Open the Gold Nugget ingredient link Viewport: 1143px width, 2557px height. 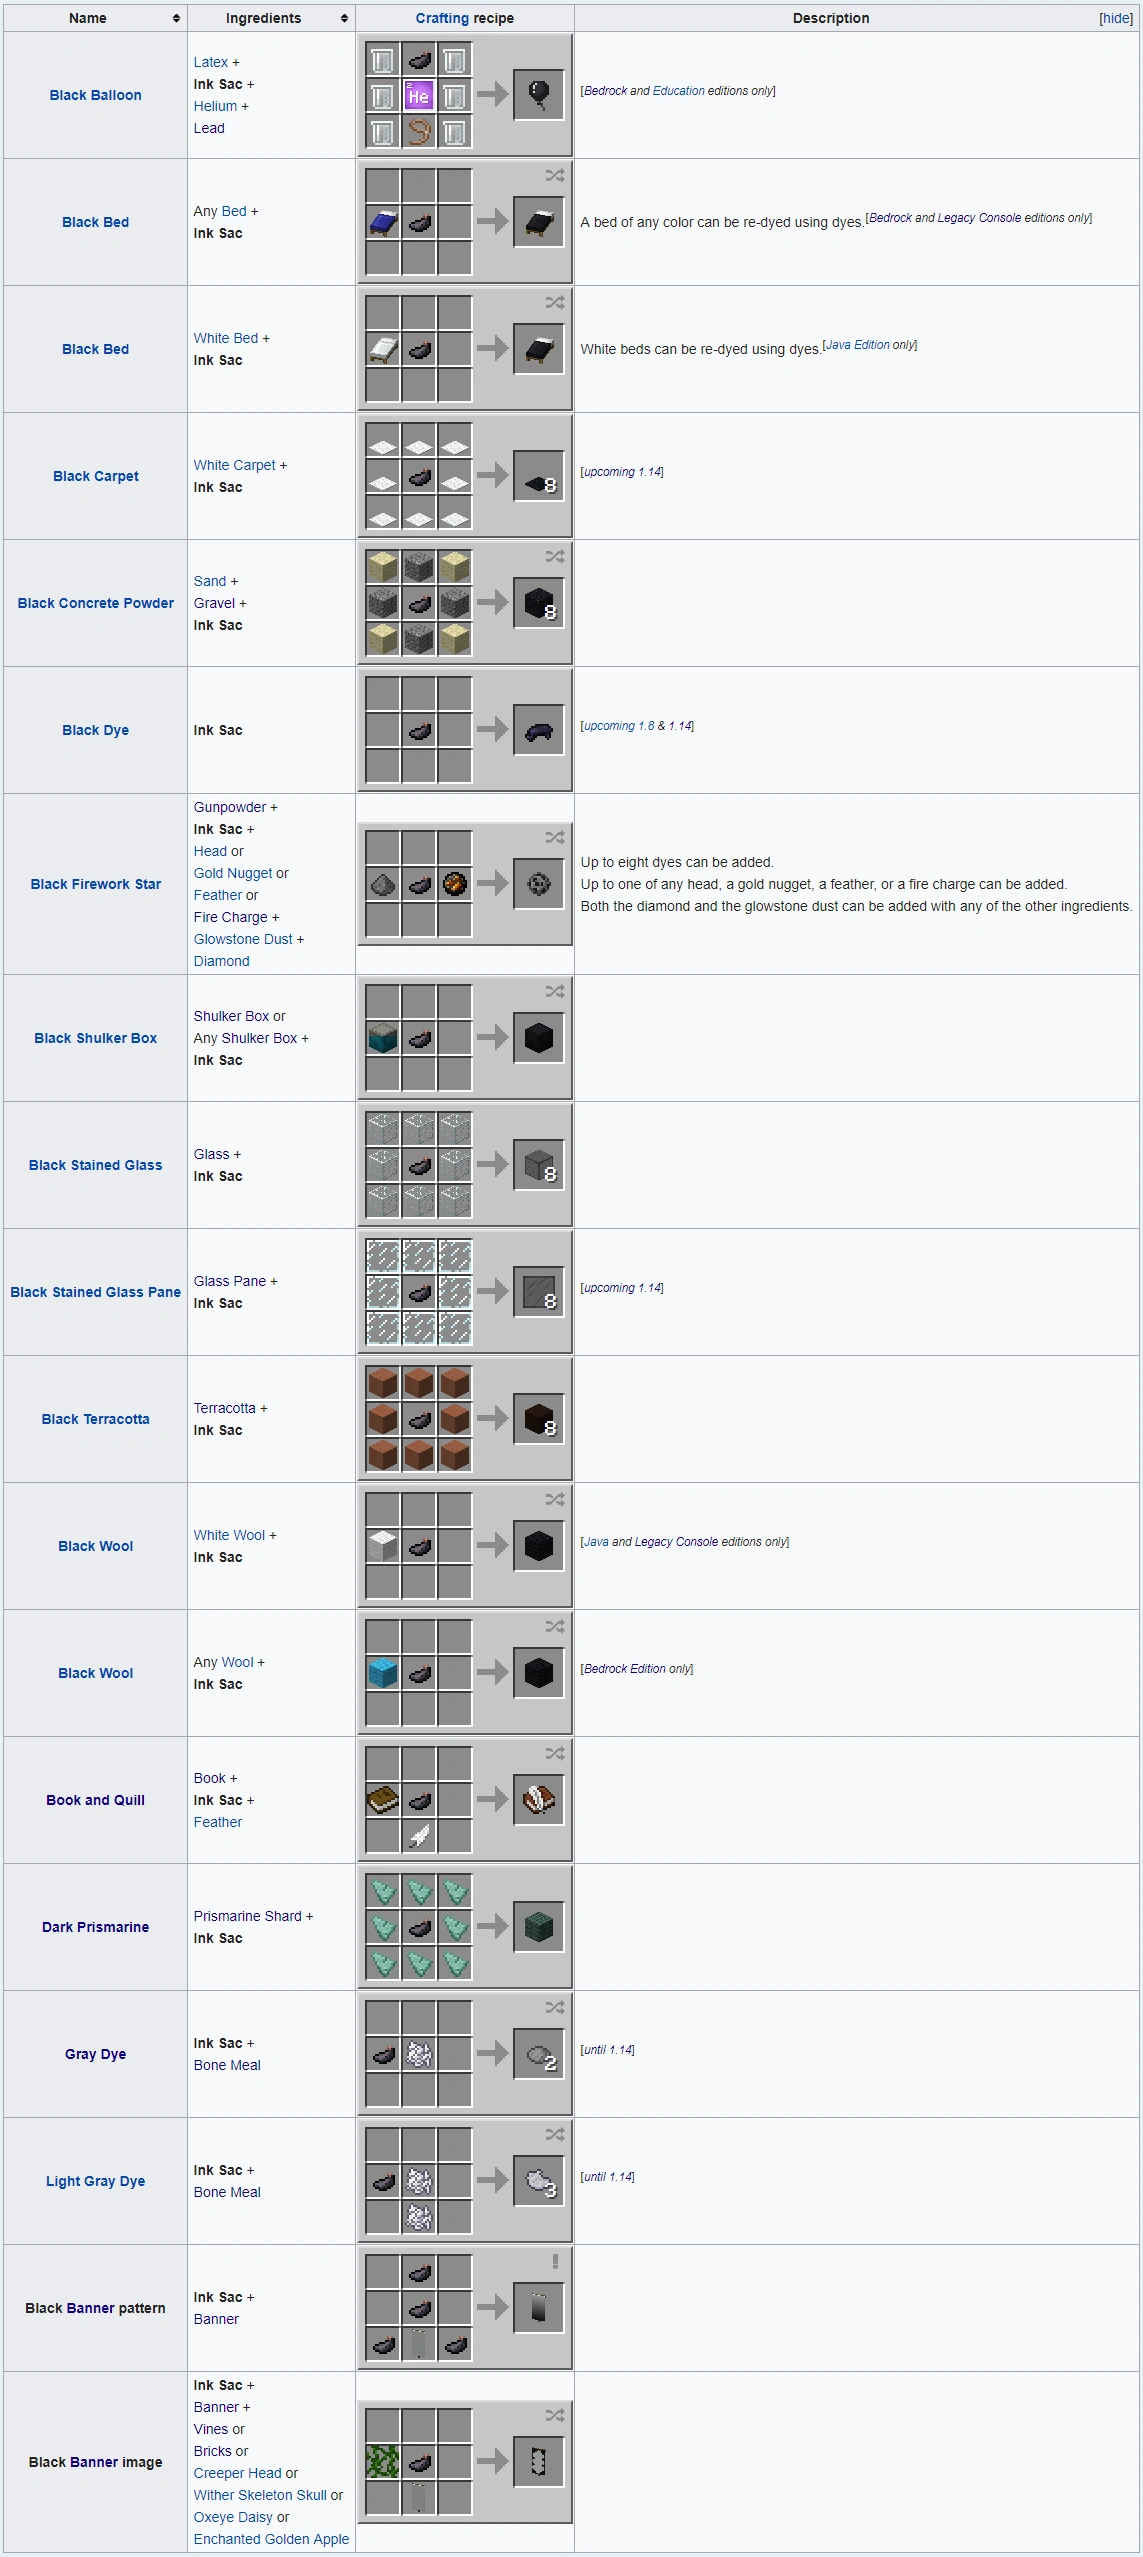click(233, 873)
